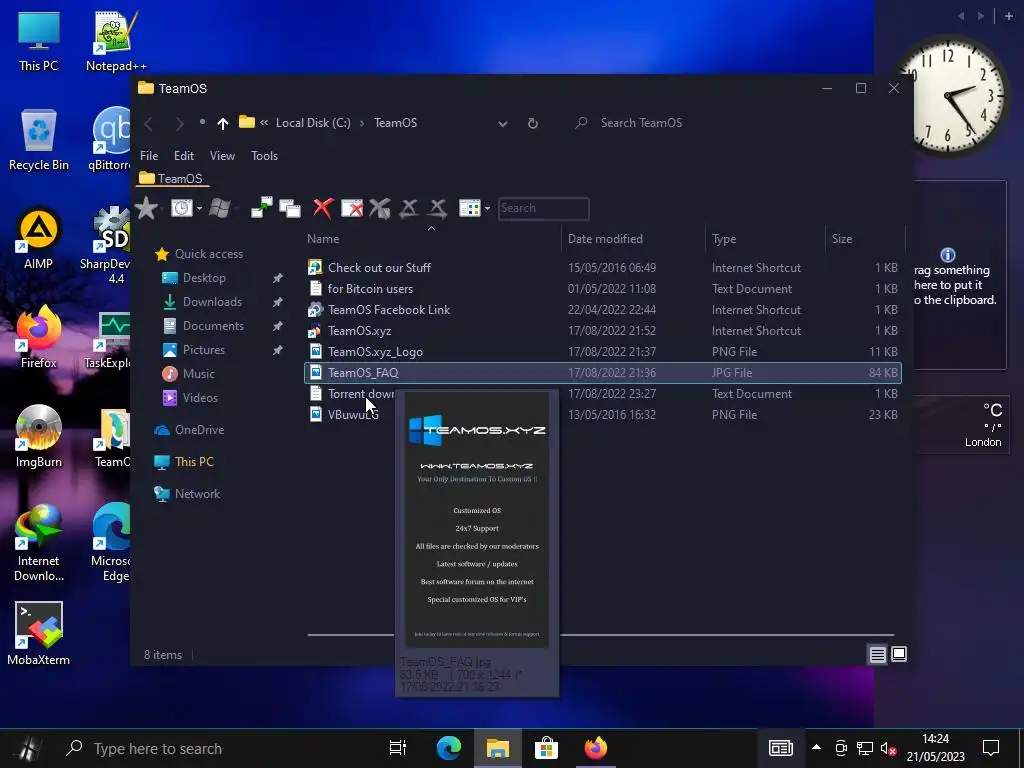Screen dimensions: 1024x768
Task: Open MobaXterm desktop shortcut
Action: (39, 634)
